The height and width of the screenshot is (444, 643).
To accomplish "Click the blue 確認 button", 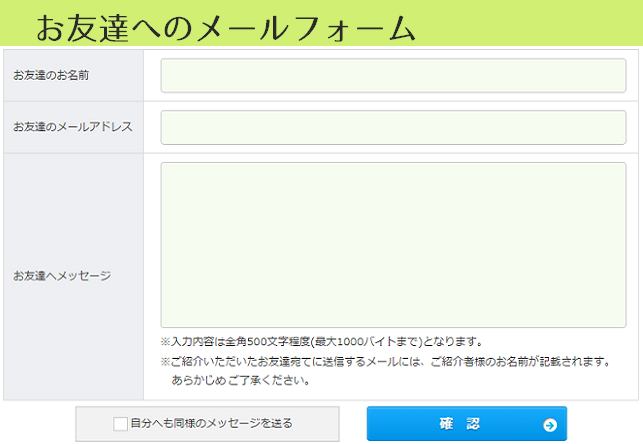I will (467, 424).
